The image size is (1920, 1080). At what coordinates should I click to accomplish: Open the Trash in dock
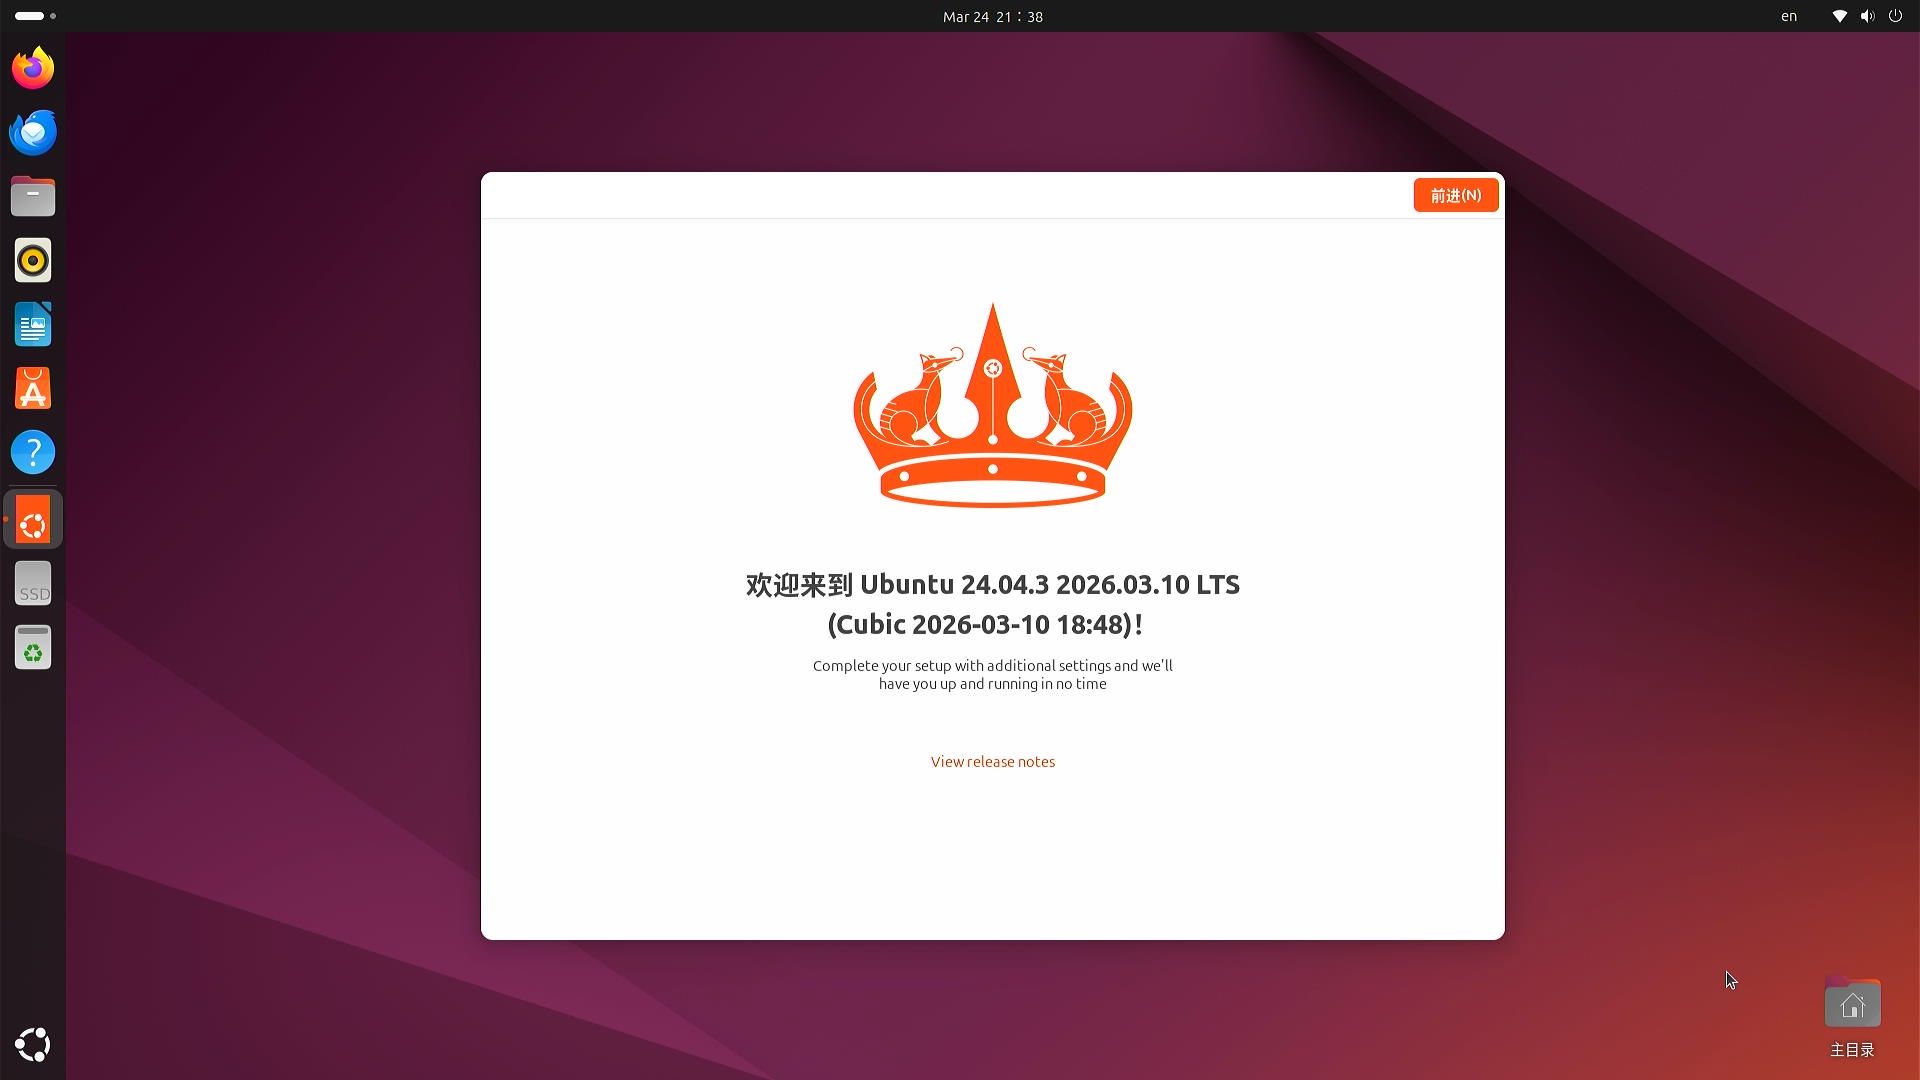point(33,647)
